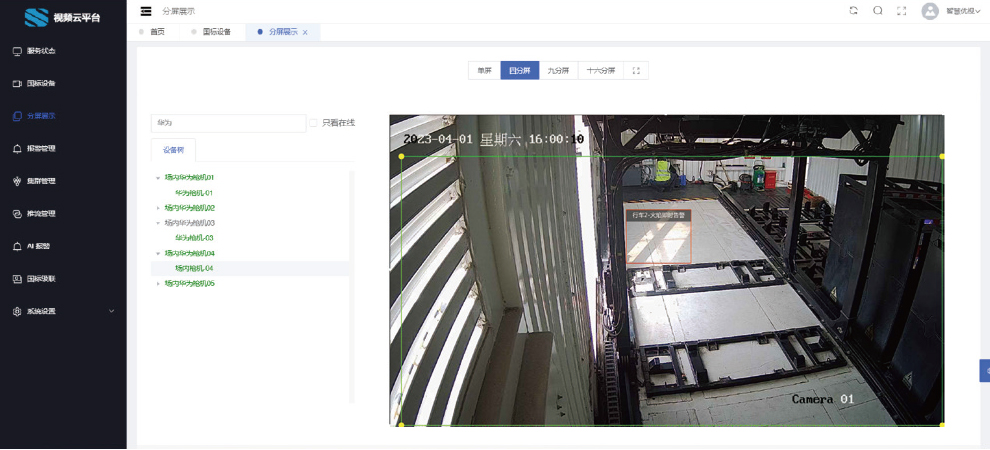Open 服务状态 in the sidebar

(41, 51)
